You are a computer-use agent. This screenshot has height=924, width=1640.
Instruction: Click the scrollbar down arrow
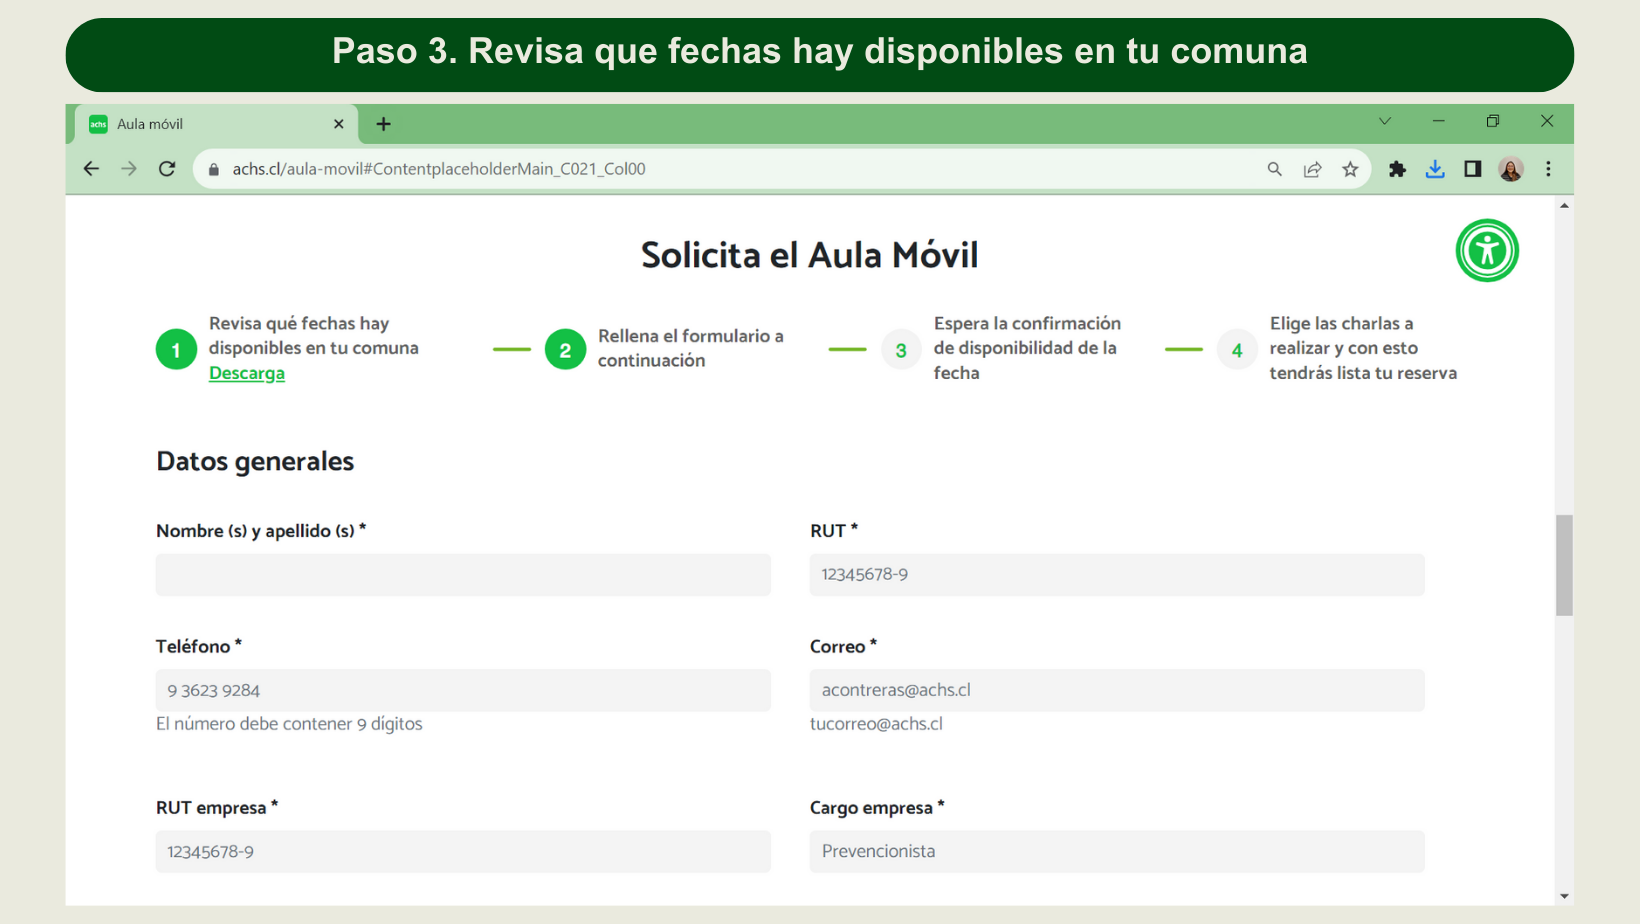click(1564, 896)
